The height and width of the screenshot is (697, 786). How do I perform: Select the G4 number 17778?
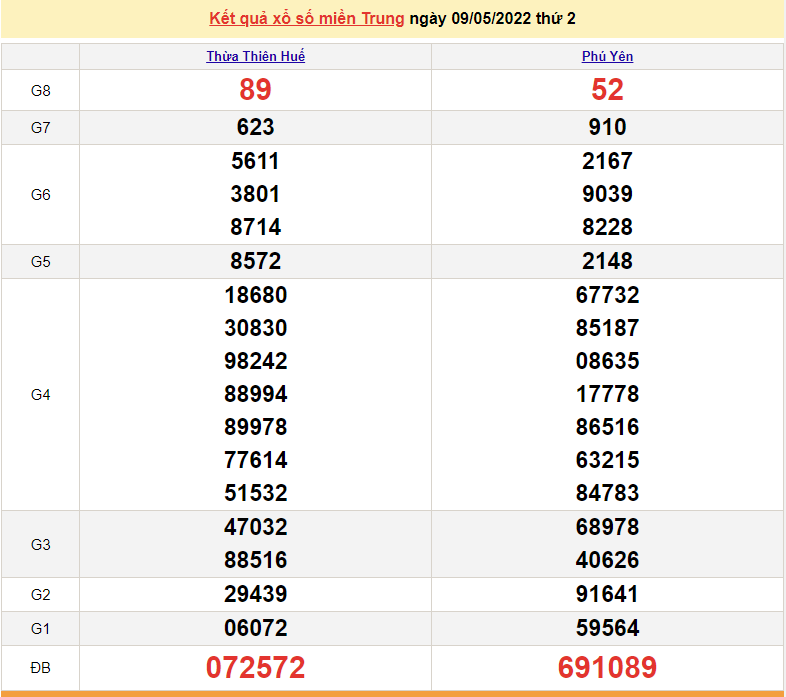607,394
